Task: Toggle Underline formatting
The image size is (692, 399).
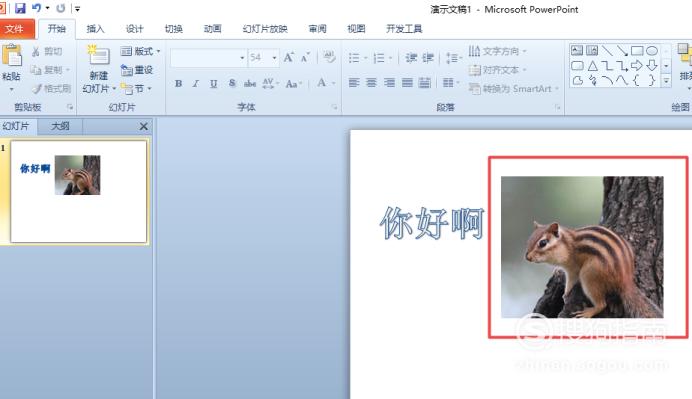Action: click(x=214, y=83)
